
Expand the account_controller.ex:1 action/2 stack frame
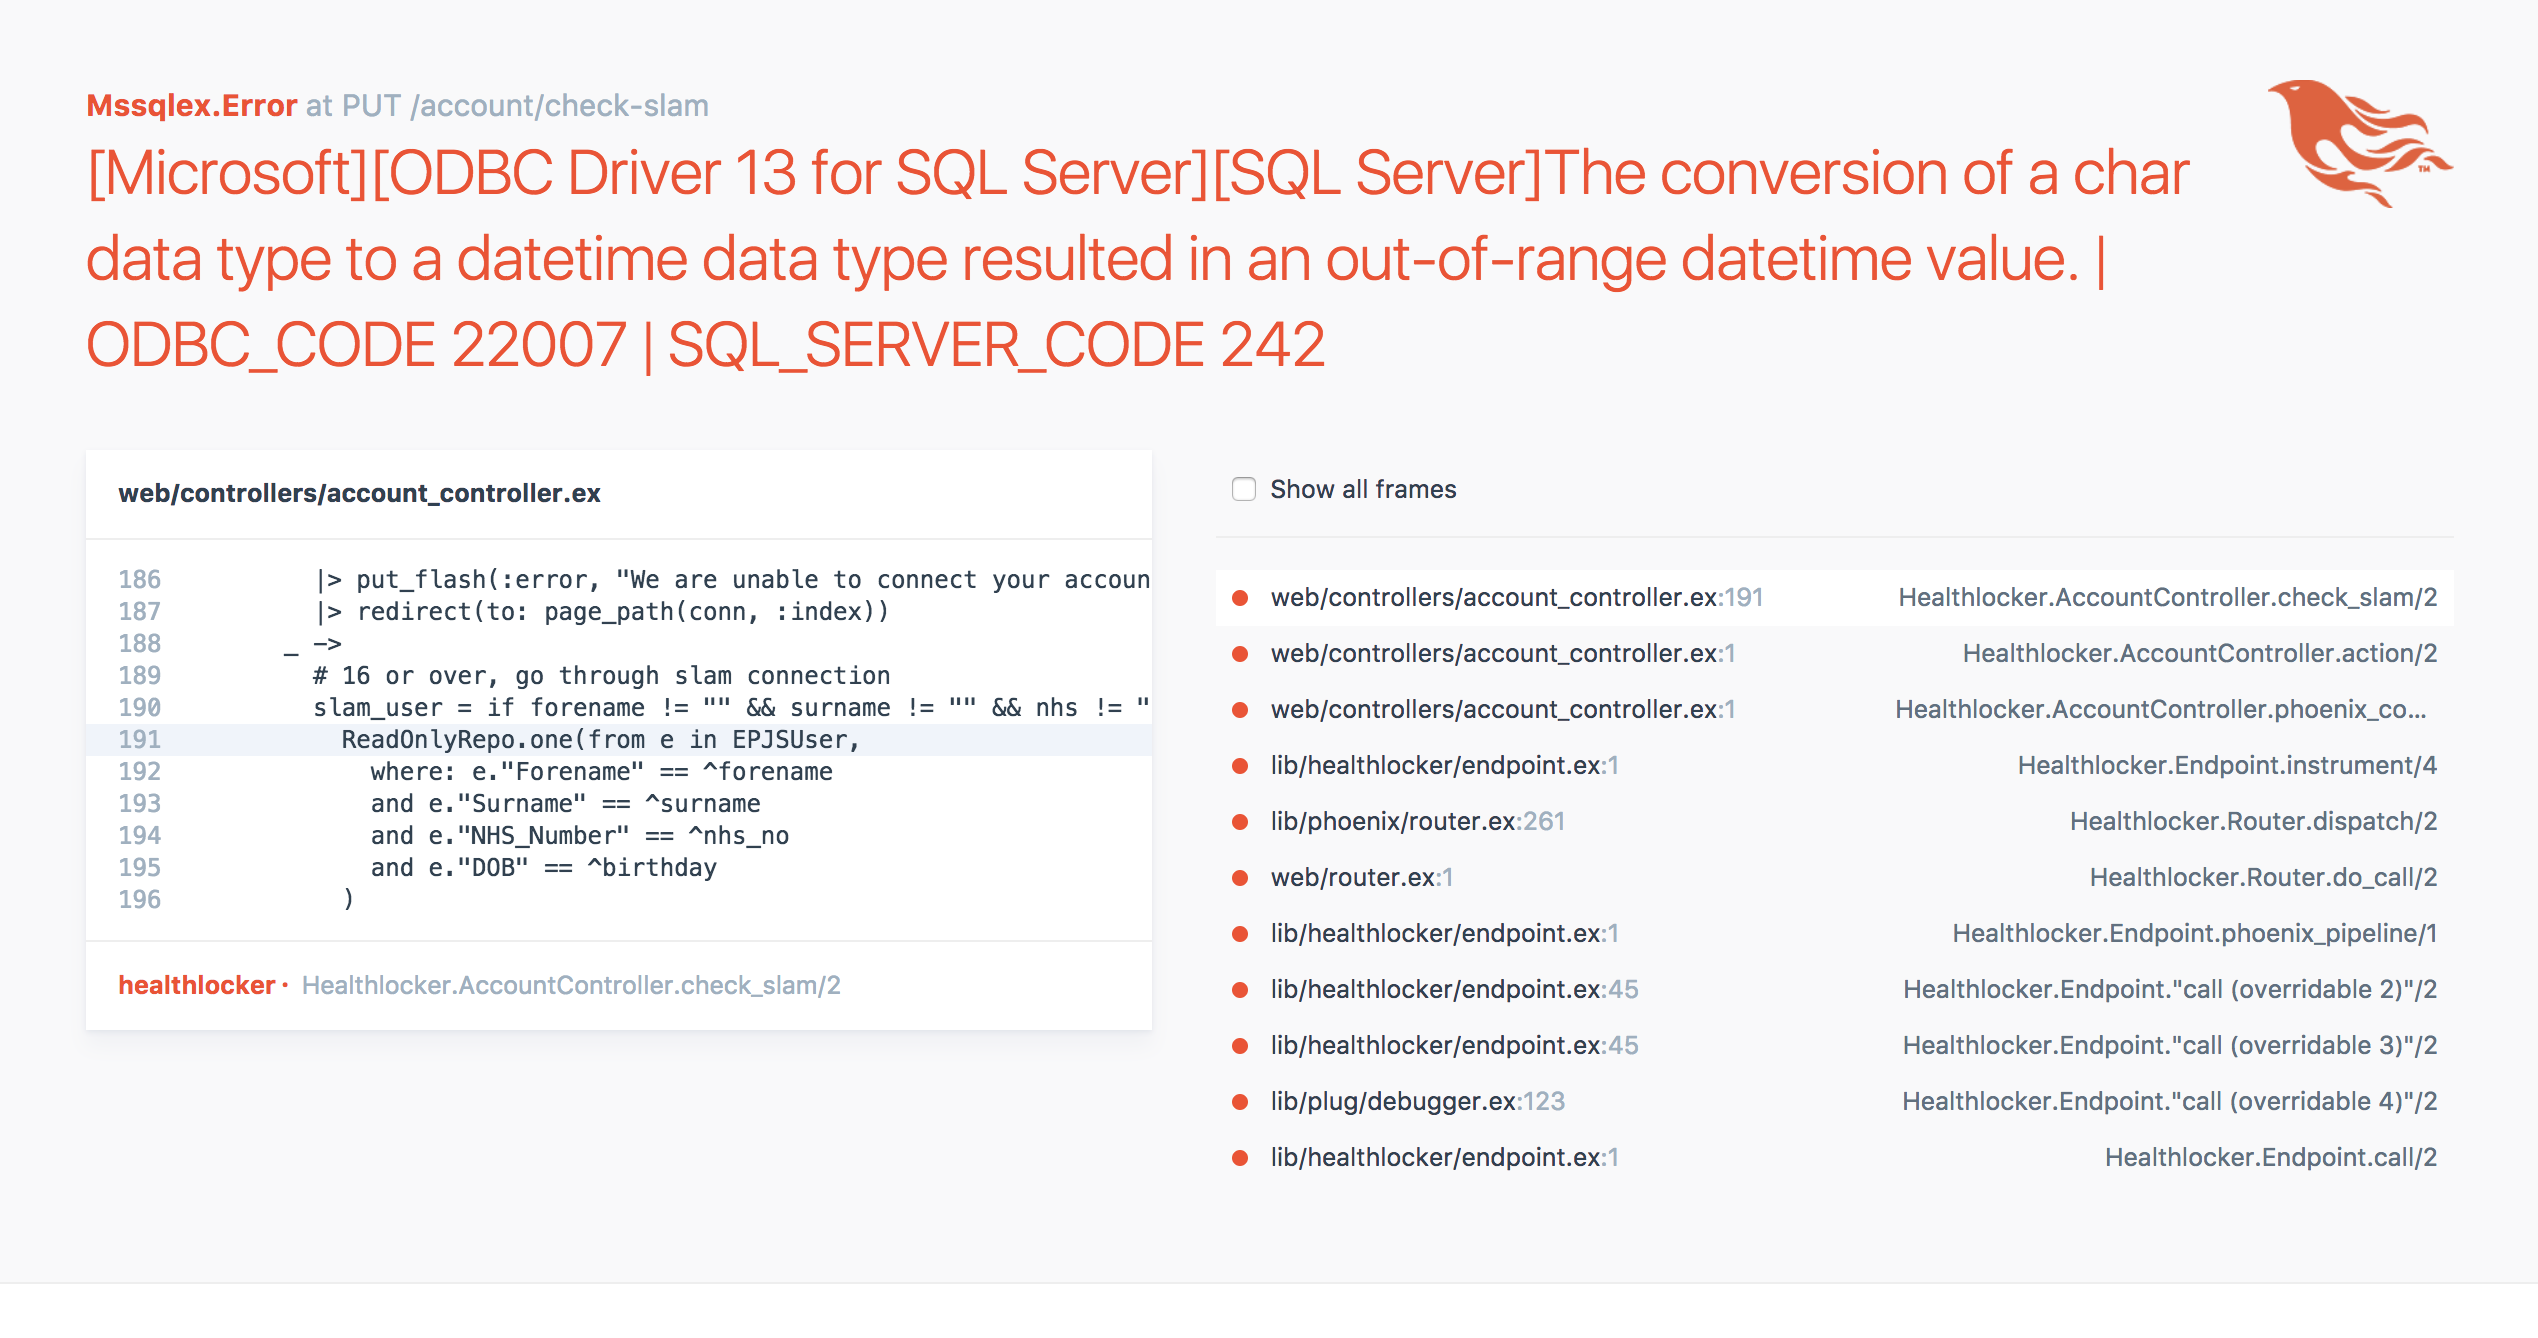[x=1800, y=653]
